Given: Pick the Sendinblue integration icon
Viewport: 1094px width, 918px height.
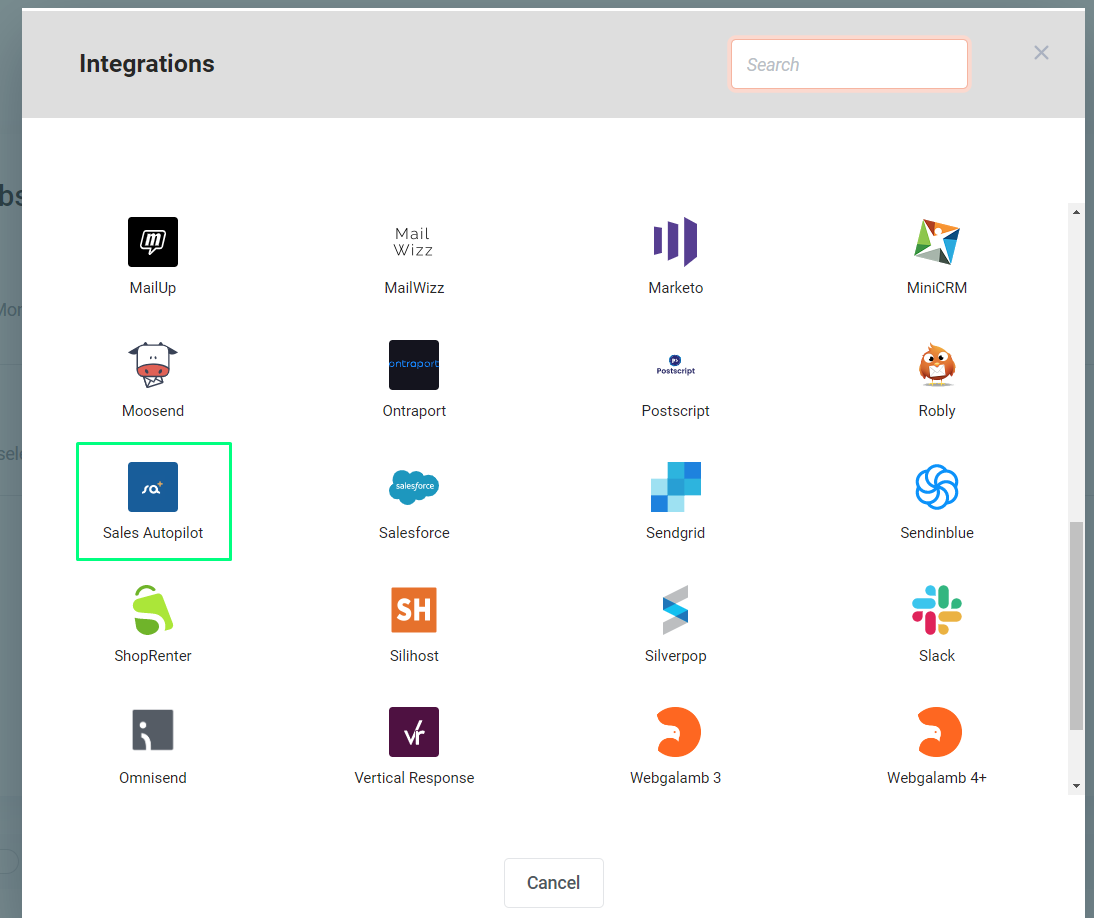Looking at the screenshot, I should tap(936, 487).
